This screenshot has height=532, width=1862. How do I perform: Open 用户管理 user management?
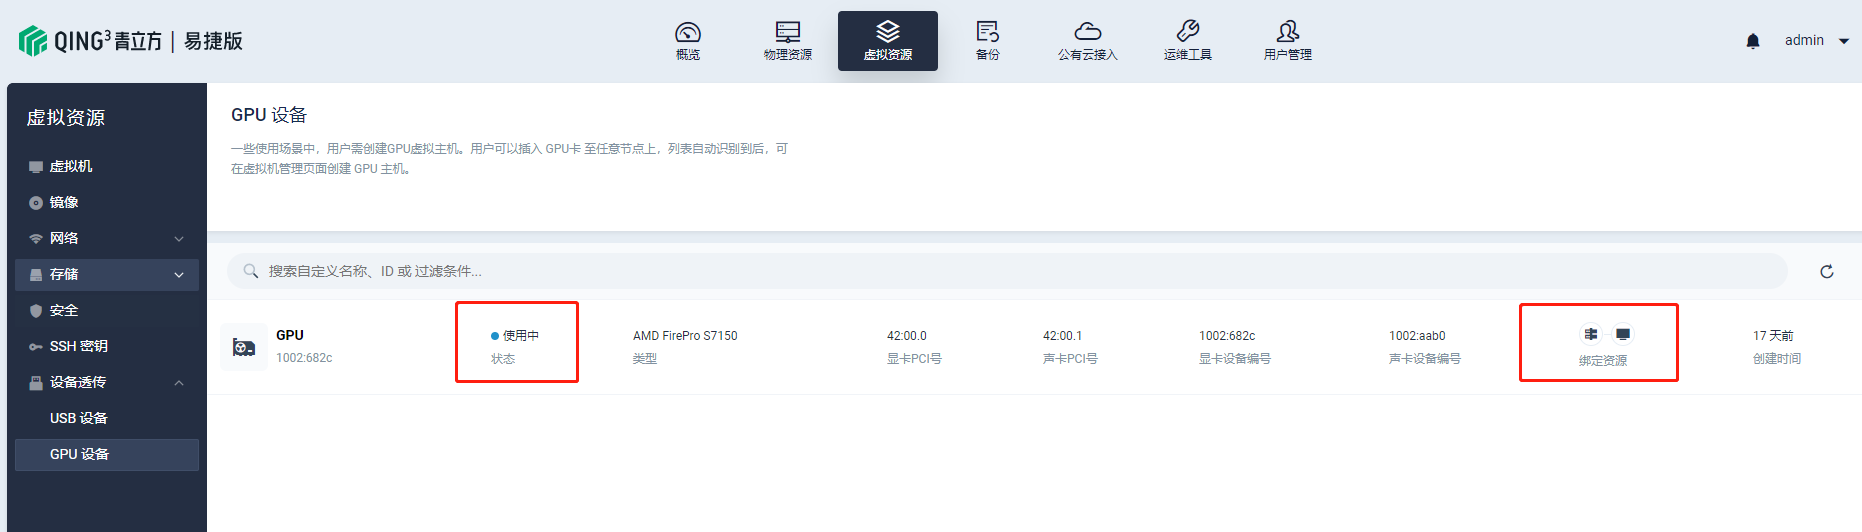(x=1288, y=41)
